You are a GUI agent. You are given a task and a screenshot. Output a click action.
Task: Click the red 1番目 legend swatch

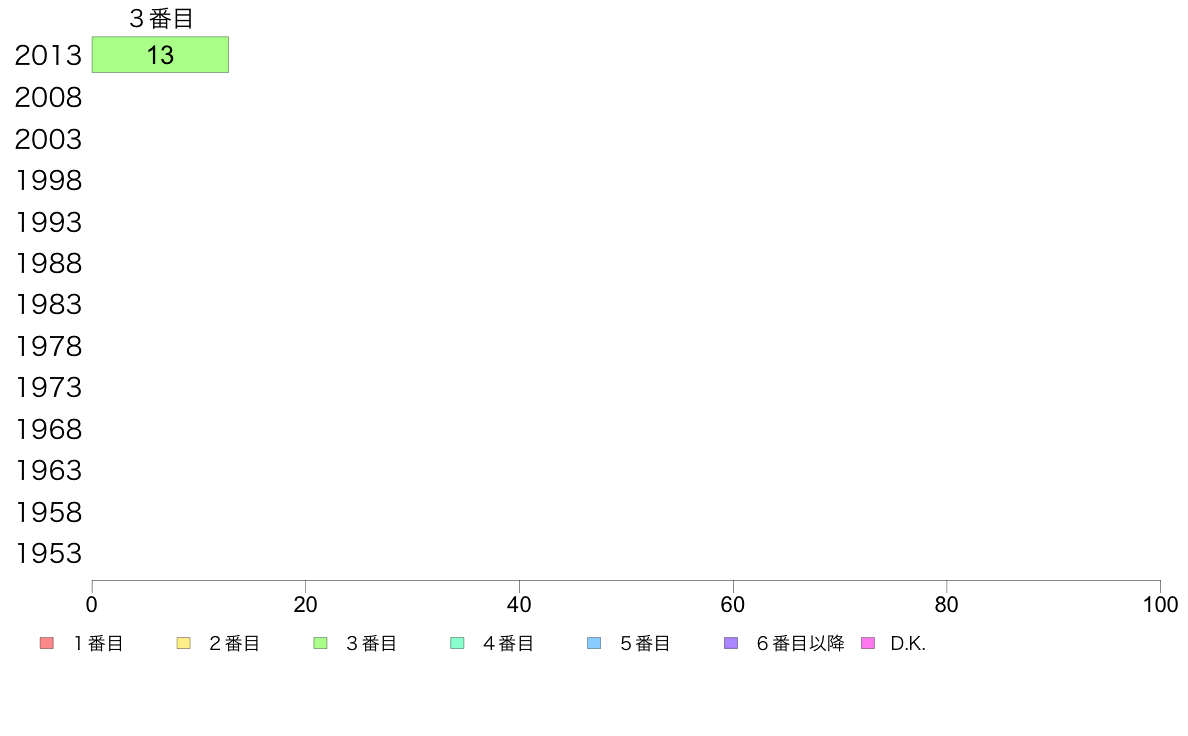(x=47, y=643)
